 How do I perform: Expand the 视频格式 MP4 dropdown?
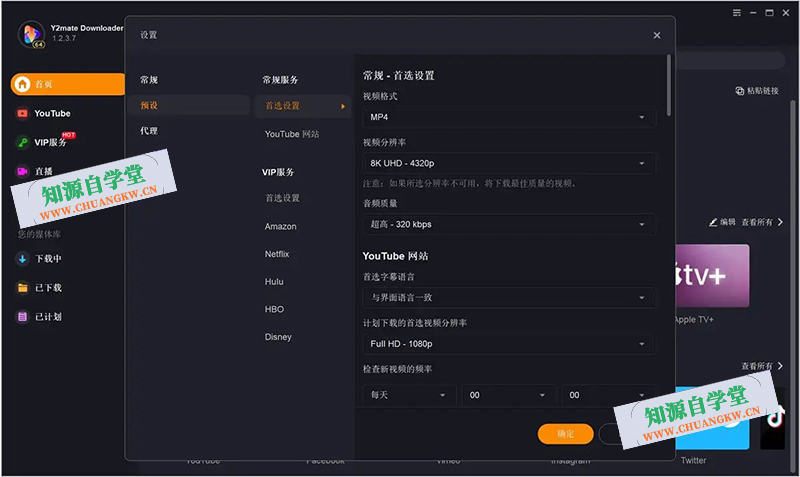[x=508, y=117]
